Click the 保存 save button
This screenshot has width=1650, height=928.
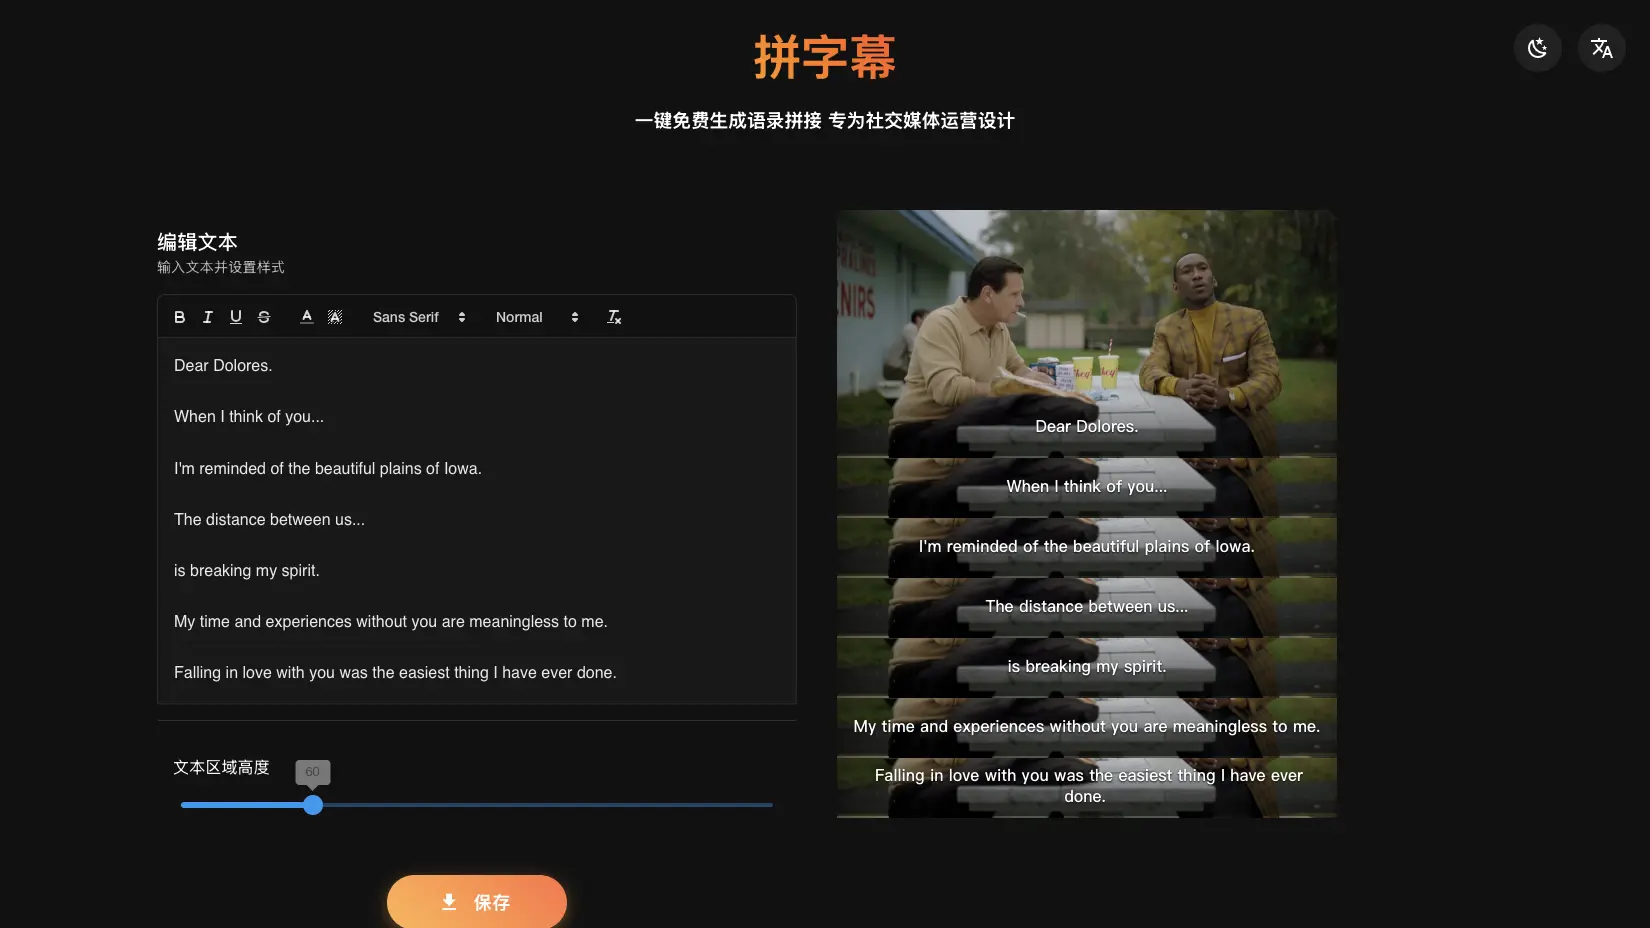(477, 902)
